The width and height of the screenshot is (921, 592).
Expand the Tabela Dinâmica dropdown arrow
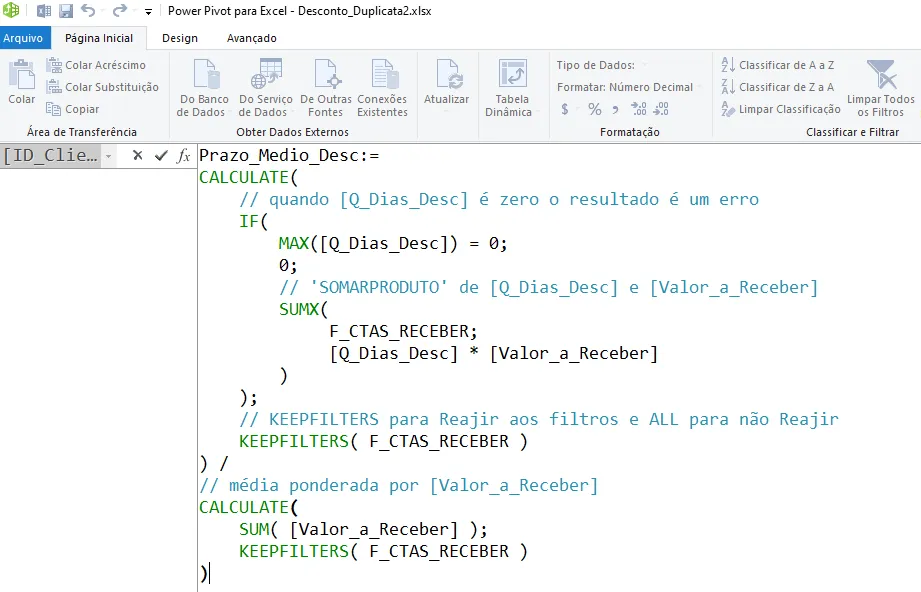click(537, 112)
